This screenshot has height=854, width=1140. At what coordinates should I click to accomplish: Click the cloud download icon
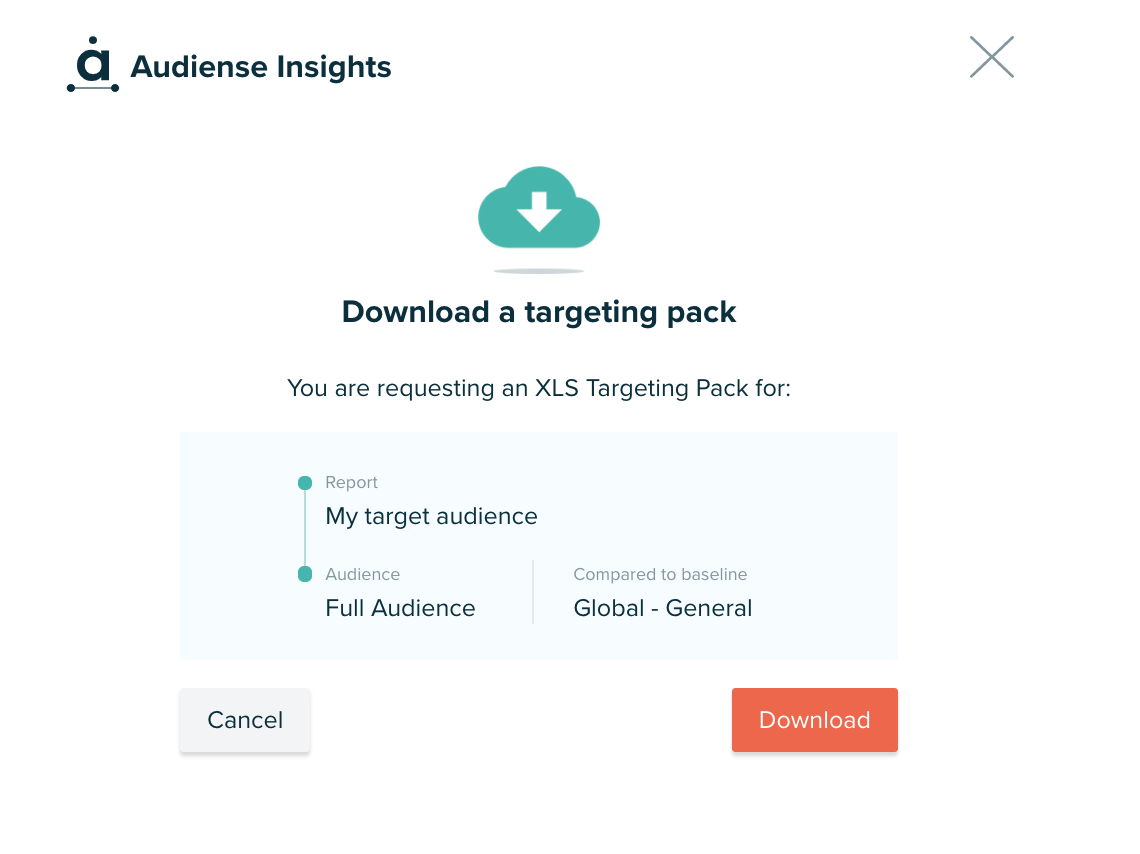539,209
